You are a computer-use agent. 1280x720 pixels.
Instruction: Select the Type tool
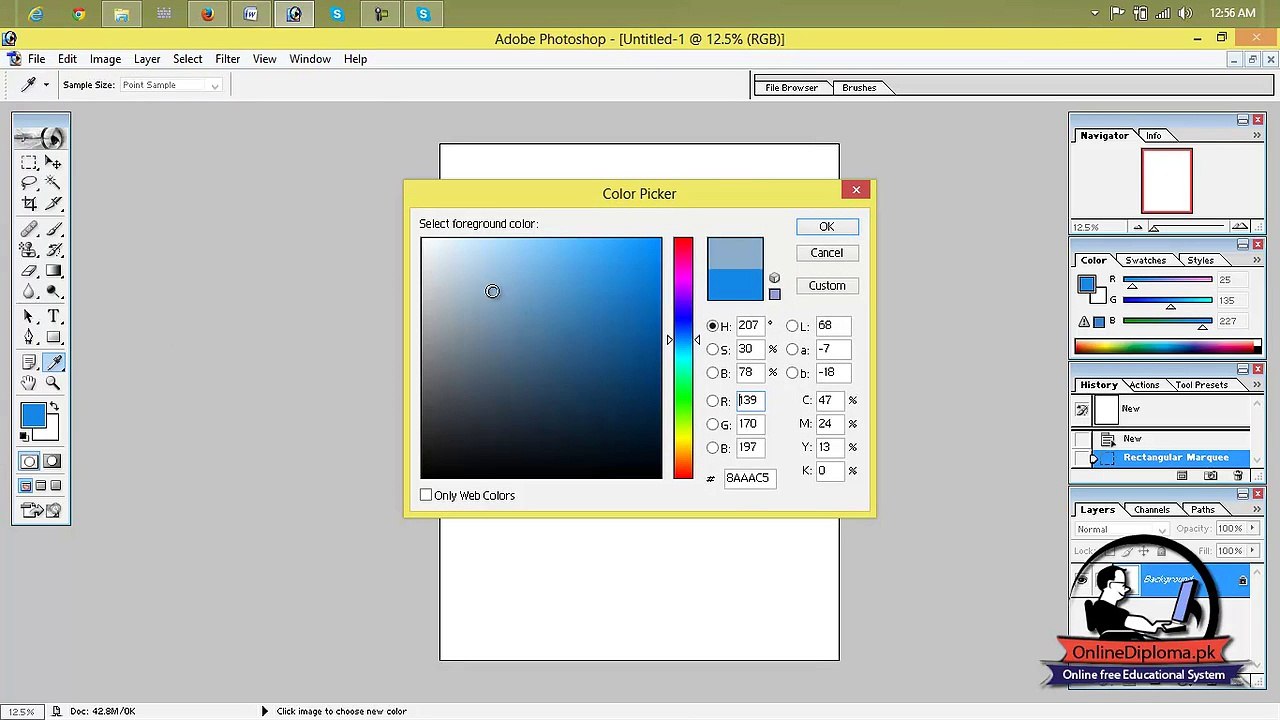(53, 317)
